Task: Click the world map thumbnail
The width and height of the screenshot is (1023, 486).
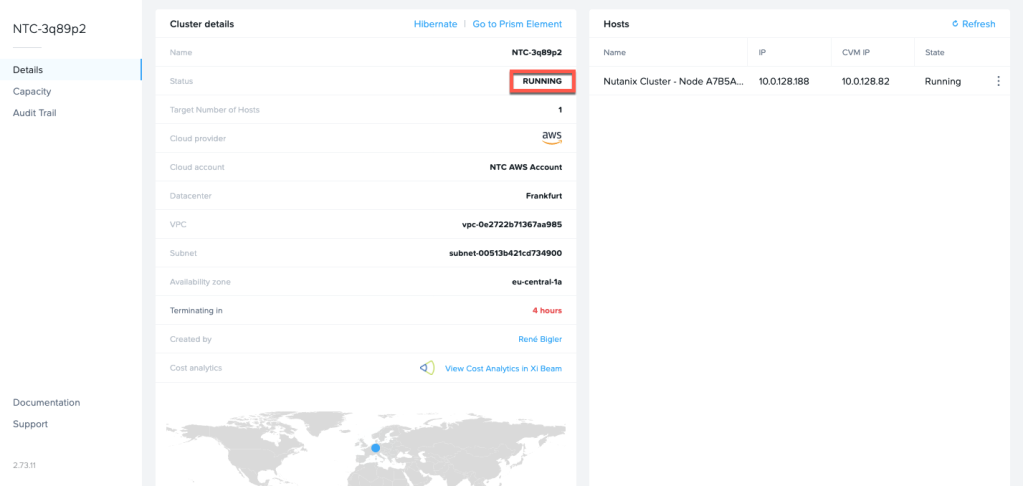Action: (365, 448)
